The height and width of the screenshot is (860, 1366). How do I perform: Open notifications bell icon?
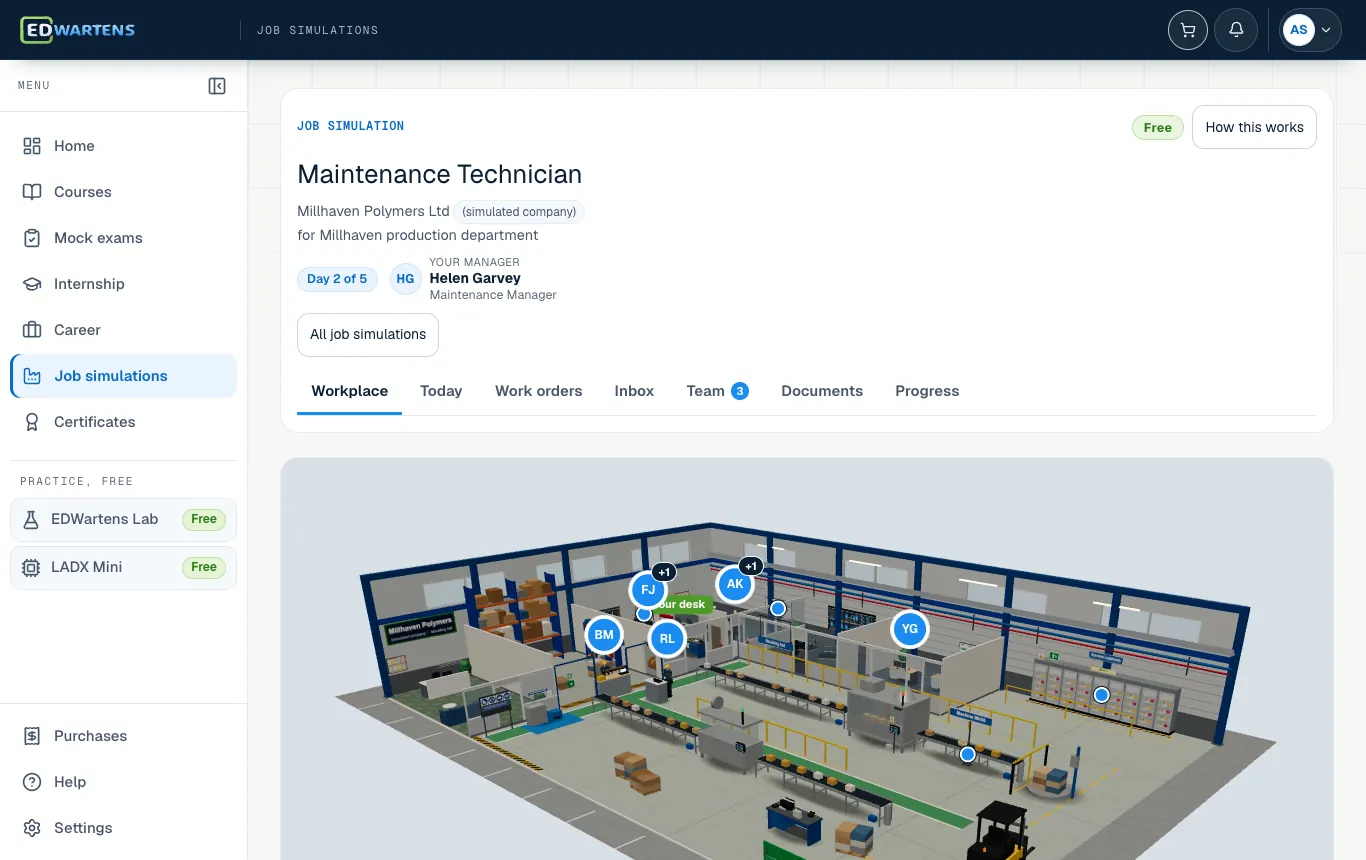[x=1236, y=30]
